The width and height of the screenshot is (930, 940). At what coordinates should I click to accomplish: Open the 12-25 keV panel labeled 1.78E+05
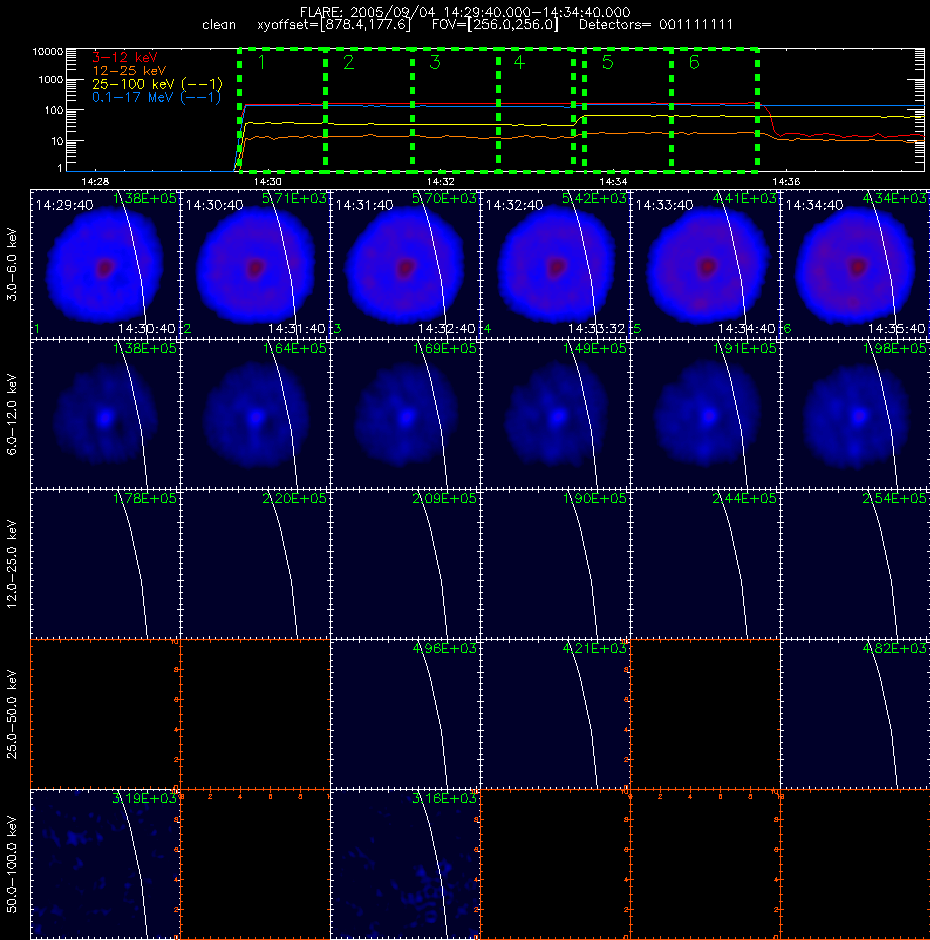pos(105,564)
